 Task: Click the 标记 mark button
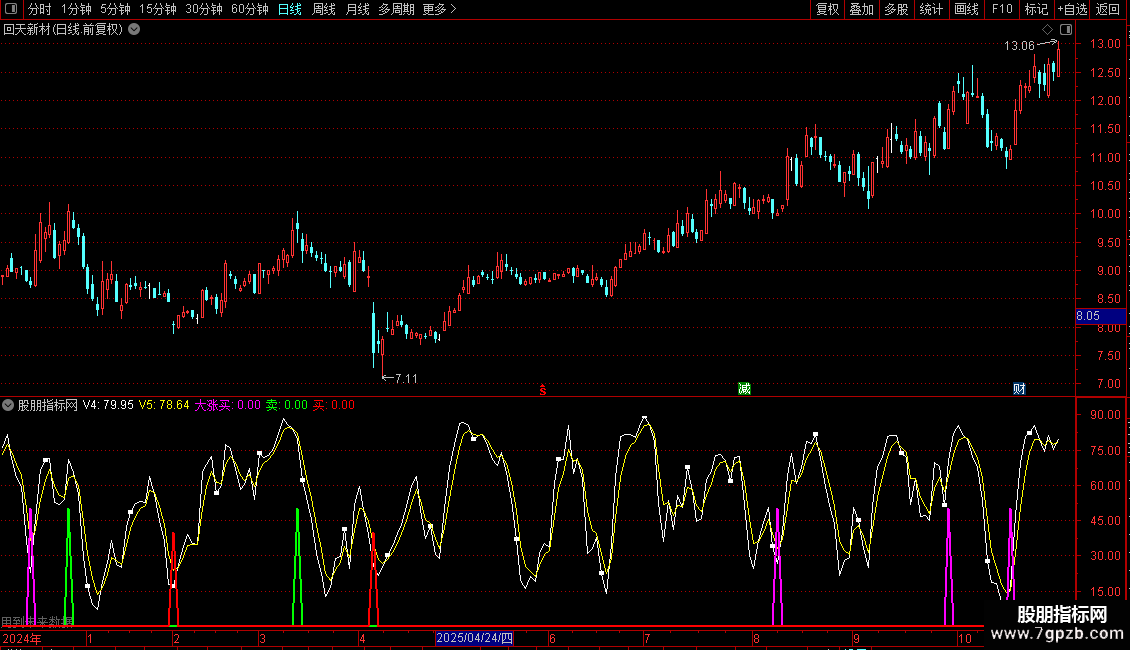[x=1036, y=9]
